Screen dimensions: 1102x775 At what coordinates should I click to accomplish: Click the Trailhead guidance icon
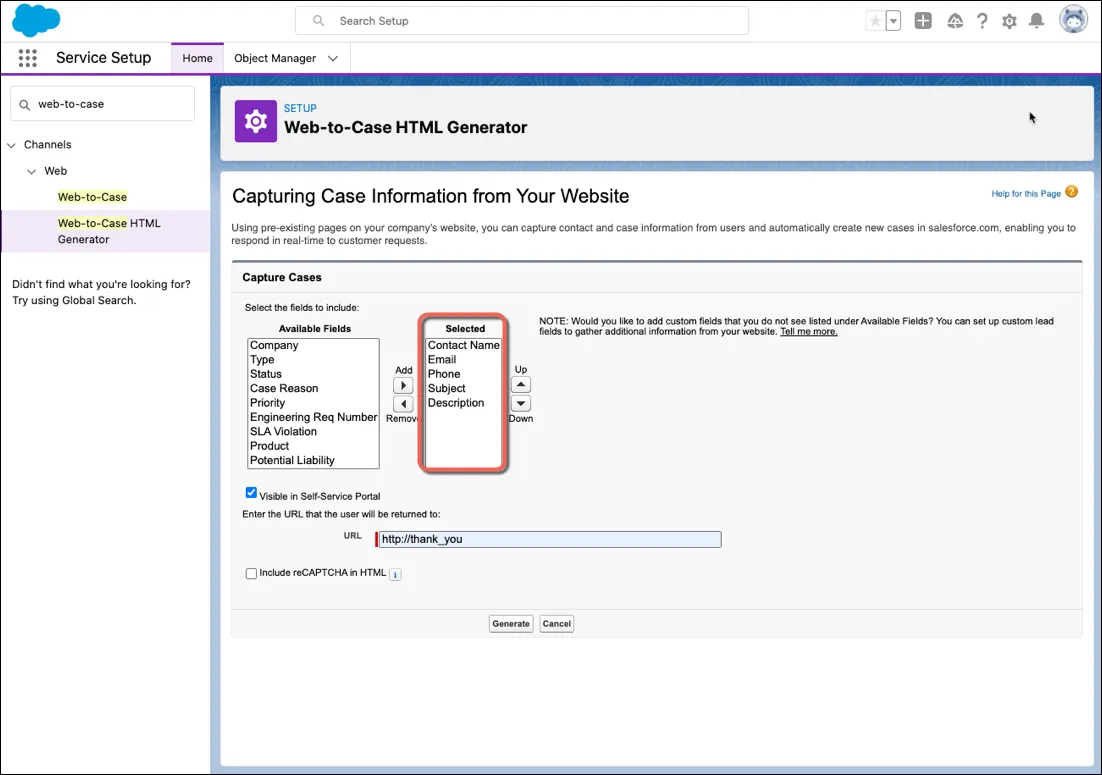tap(954, 21)
